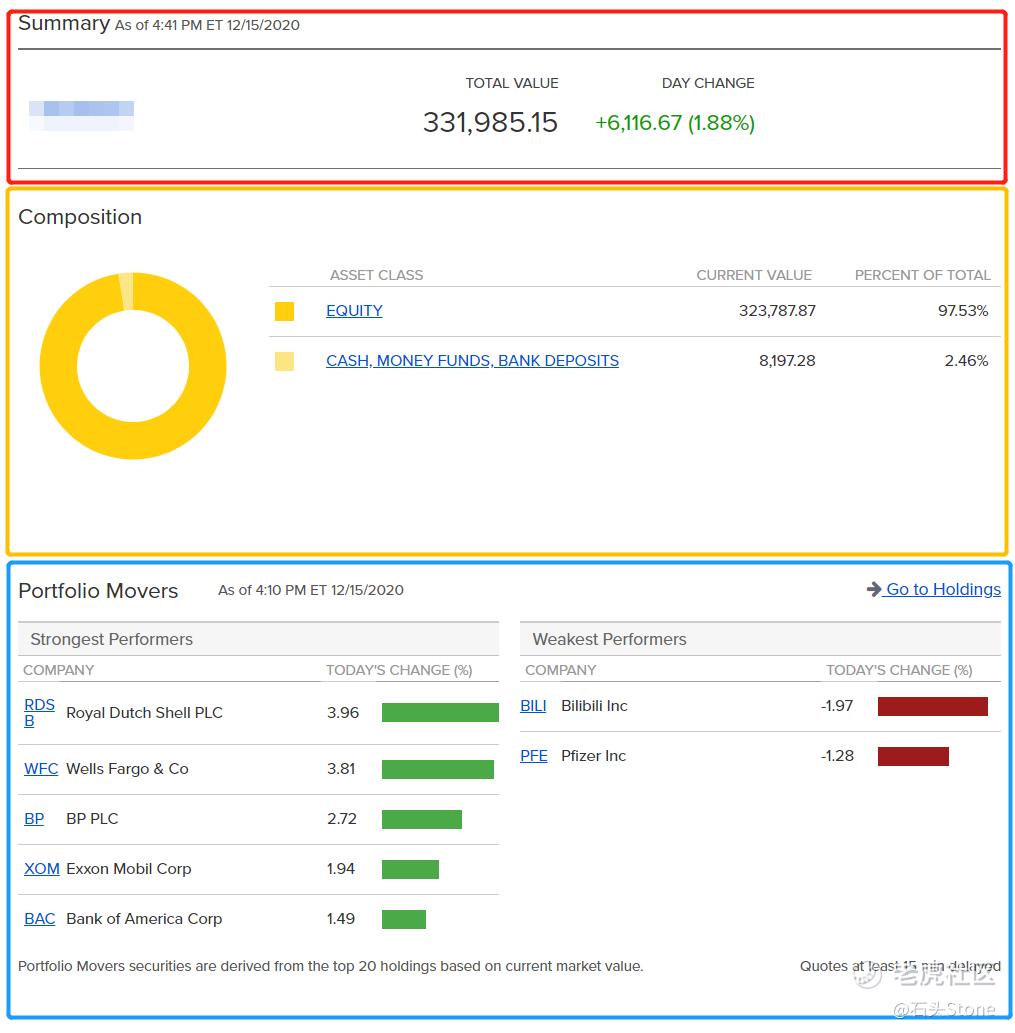This screenshot has height=1033, width=1015.
Task: Click the Go to Holdings link
Action: click(x=943, y=589)
